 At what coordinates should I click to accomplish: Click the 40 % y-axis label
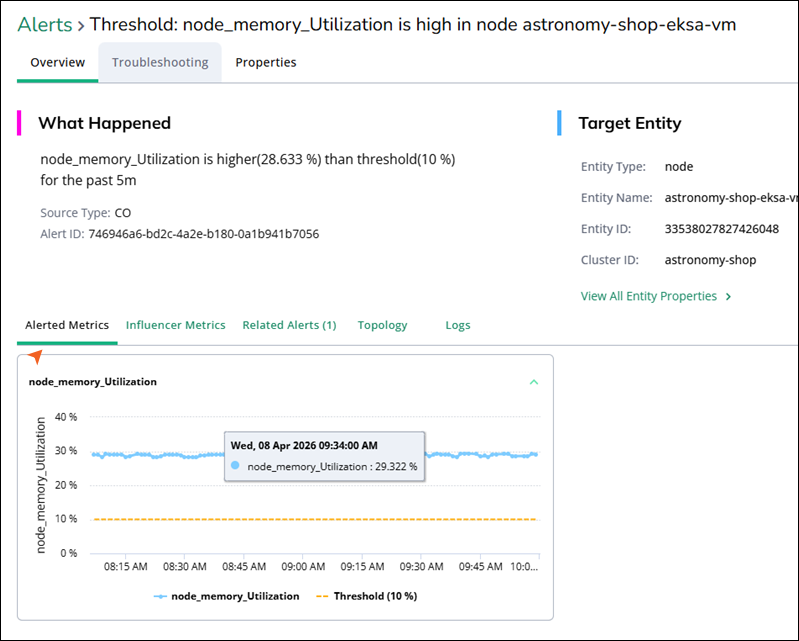66,417
